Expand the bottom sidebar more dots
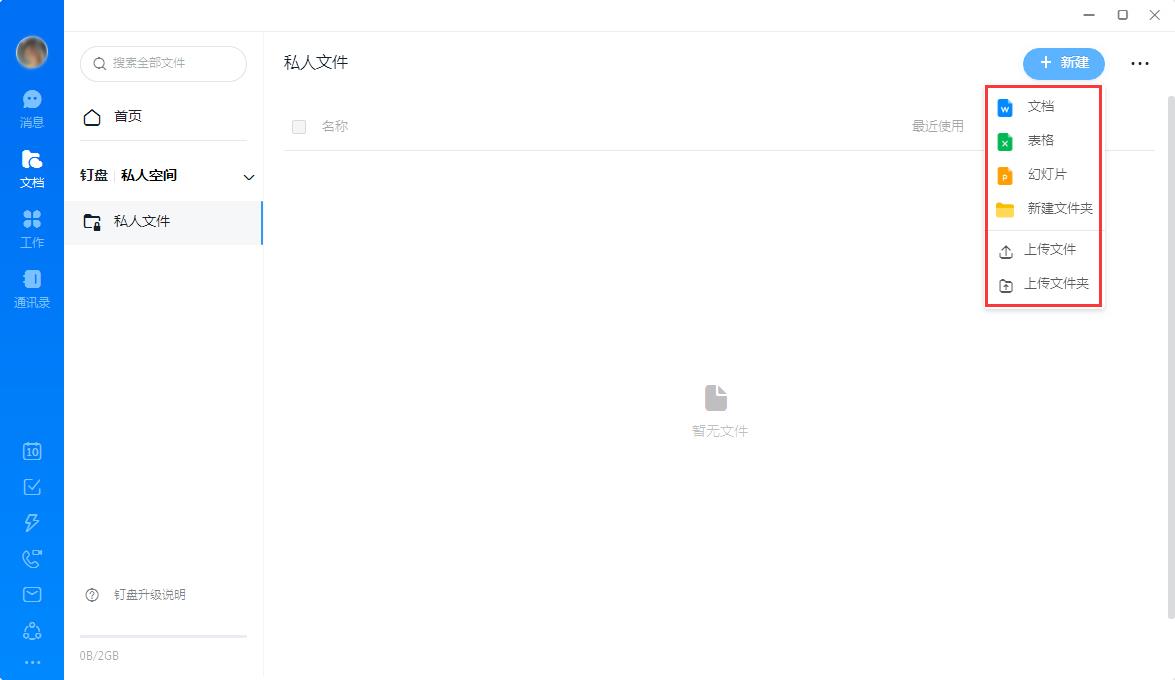The image size is (1175, 680). pyautogui.click(x=31, y=663)
